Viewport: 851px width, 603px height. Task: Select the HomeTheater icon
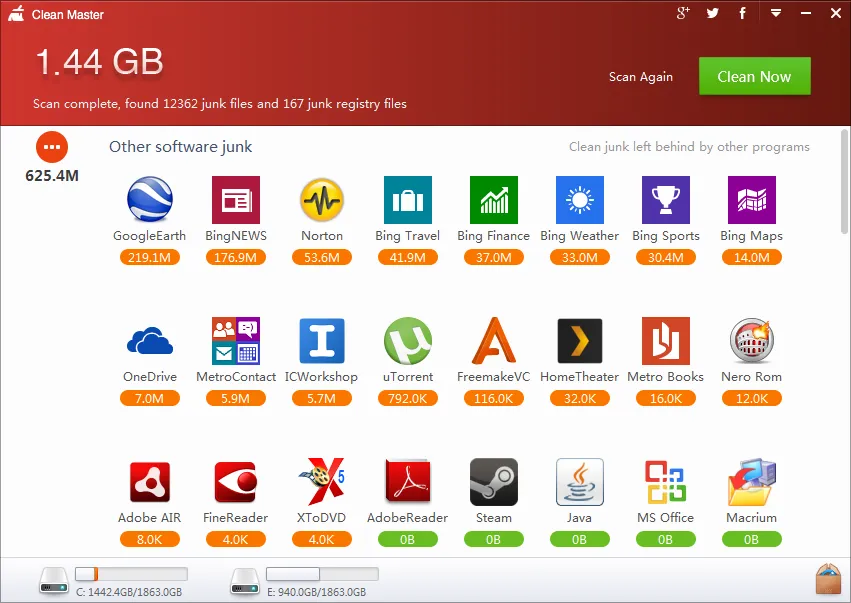pyautogui.click(x=580, y=341)
